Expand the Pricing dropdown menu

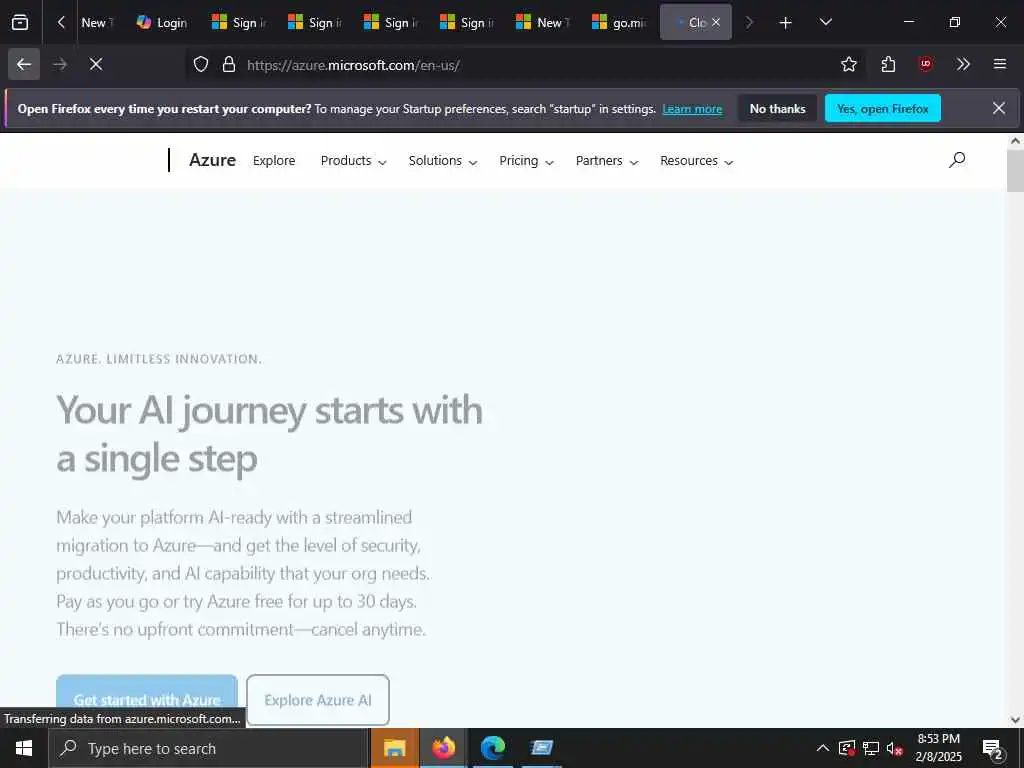[526, 161]
